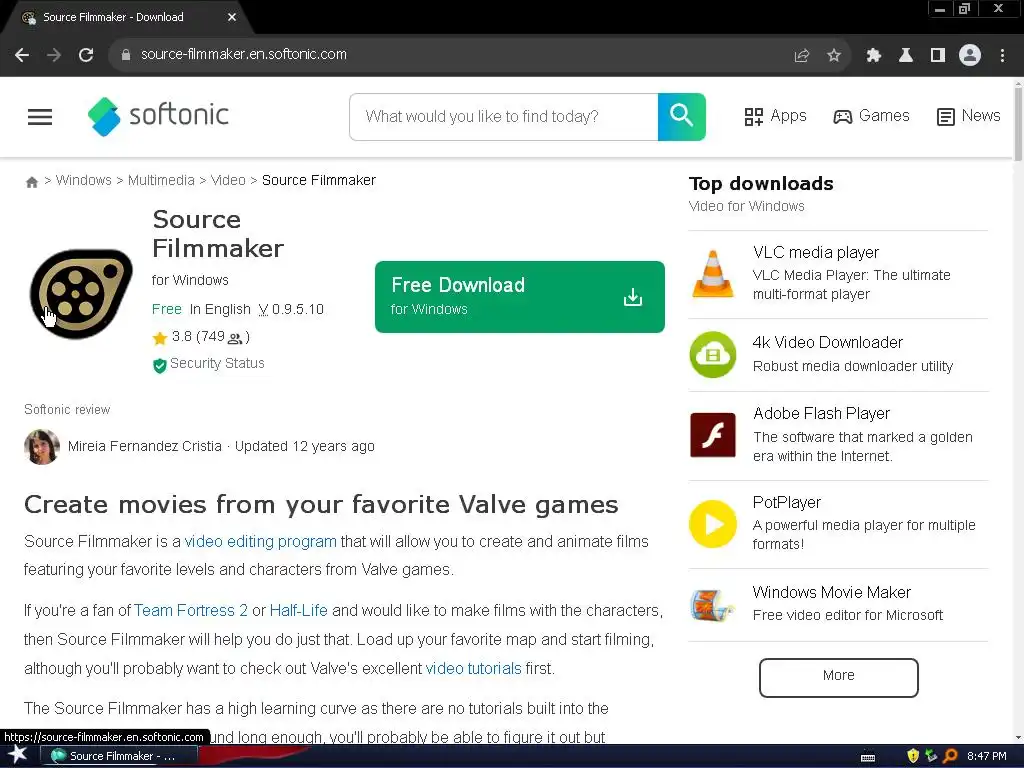Click the PotPlayer yellow play icon

tap(712, 524)
